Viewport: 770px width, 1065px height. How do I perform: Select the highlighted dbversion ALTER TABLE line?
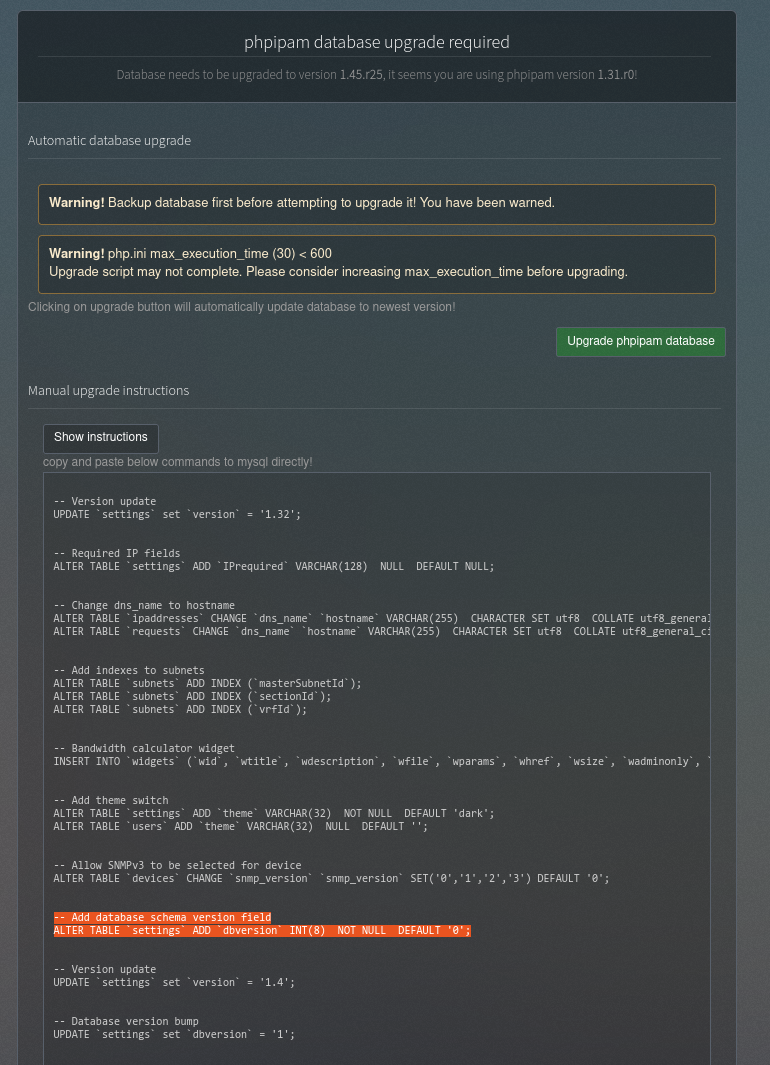click(263, 930)
